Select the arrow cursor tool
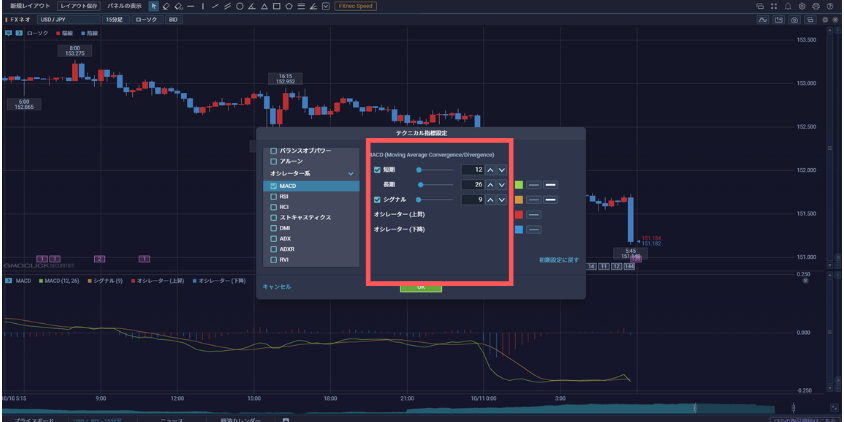 [154, 6]
